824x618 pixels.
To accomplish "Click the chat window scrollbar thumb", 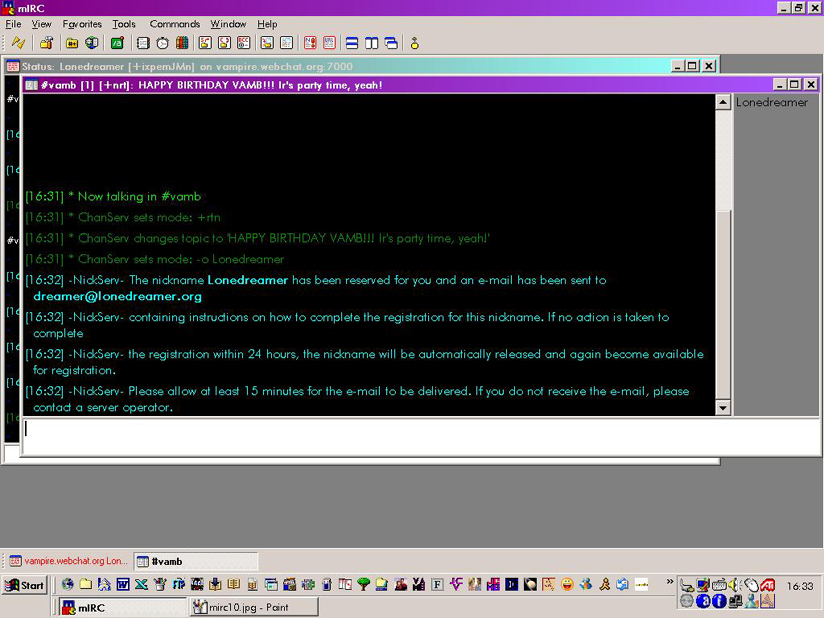I will (x=723, y=305).
